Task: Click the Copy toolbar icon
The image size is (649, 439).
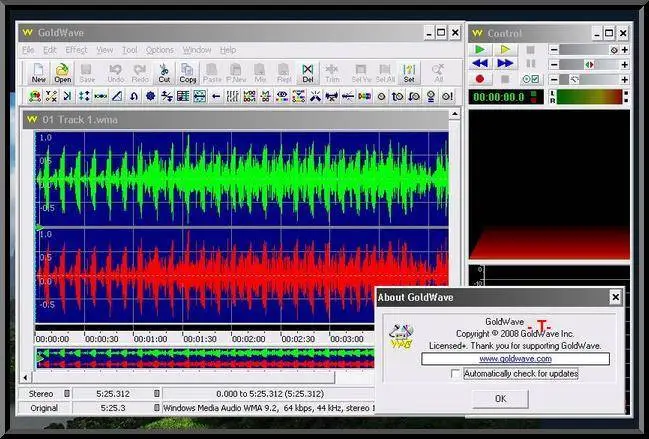Action: (x=187, y=73)
